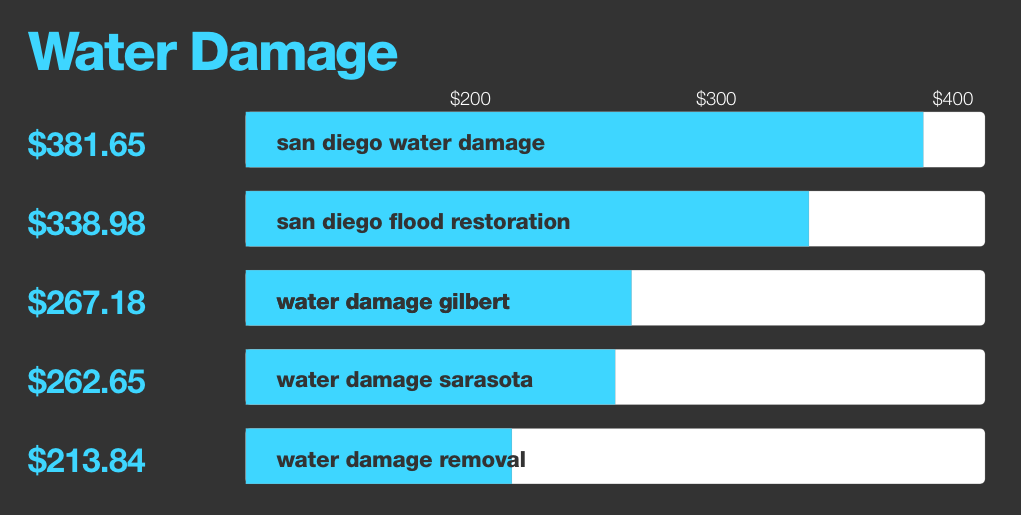Click the Water Damage title heading

213,51
